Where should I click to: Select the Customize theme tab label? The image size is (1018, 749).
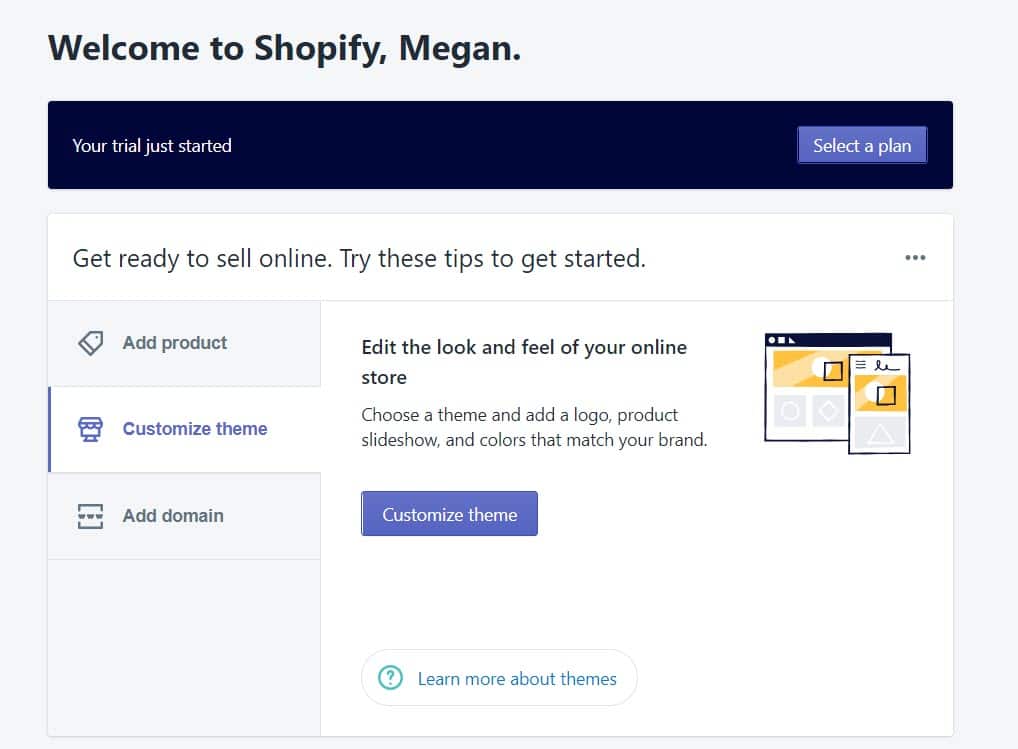(195, 429)
